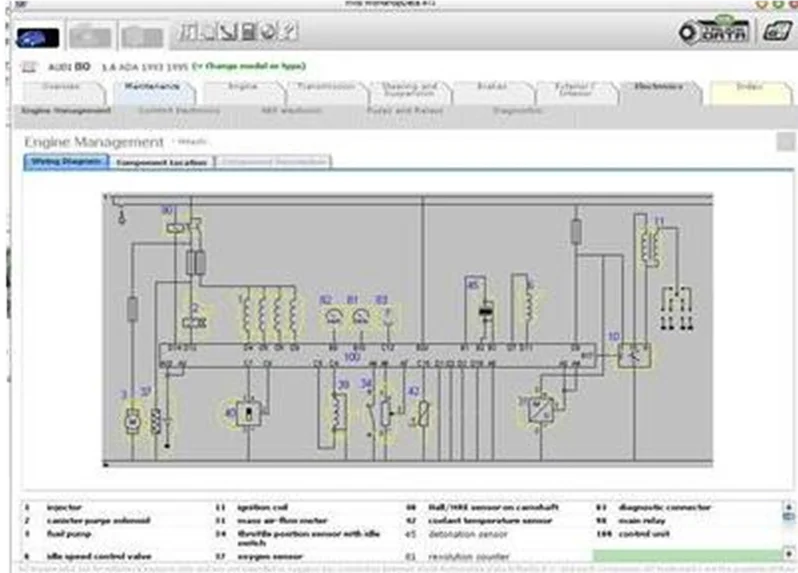
Task: Select the Wiring Diagram sub-tab
Action: point(66,162)
